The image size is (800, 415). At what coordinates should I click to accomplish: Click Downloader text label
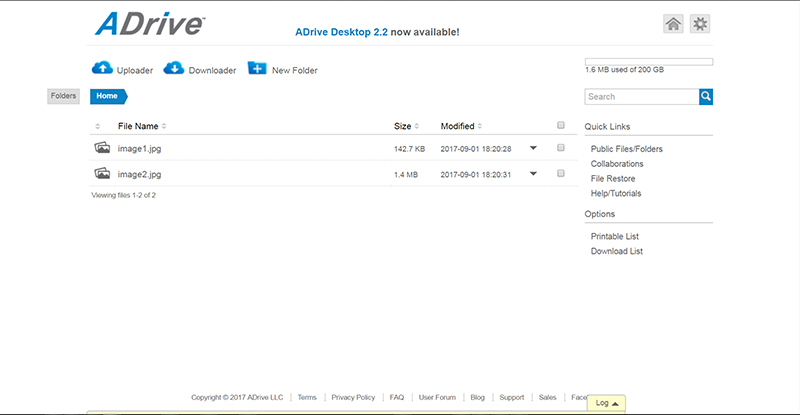[x=212, y=70]
